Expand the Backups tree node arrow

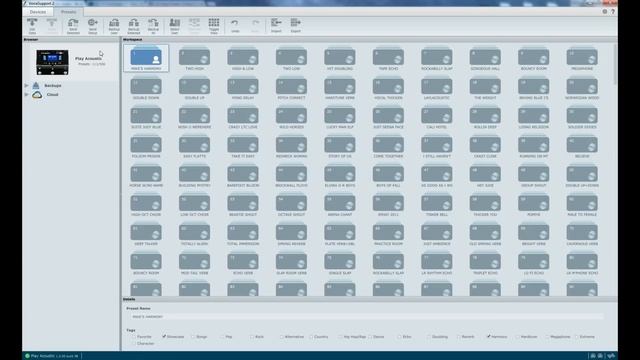point(27,85)
